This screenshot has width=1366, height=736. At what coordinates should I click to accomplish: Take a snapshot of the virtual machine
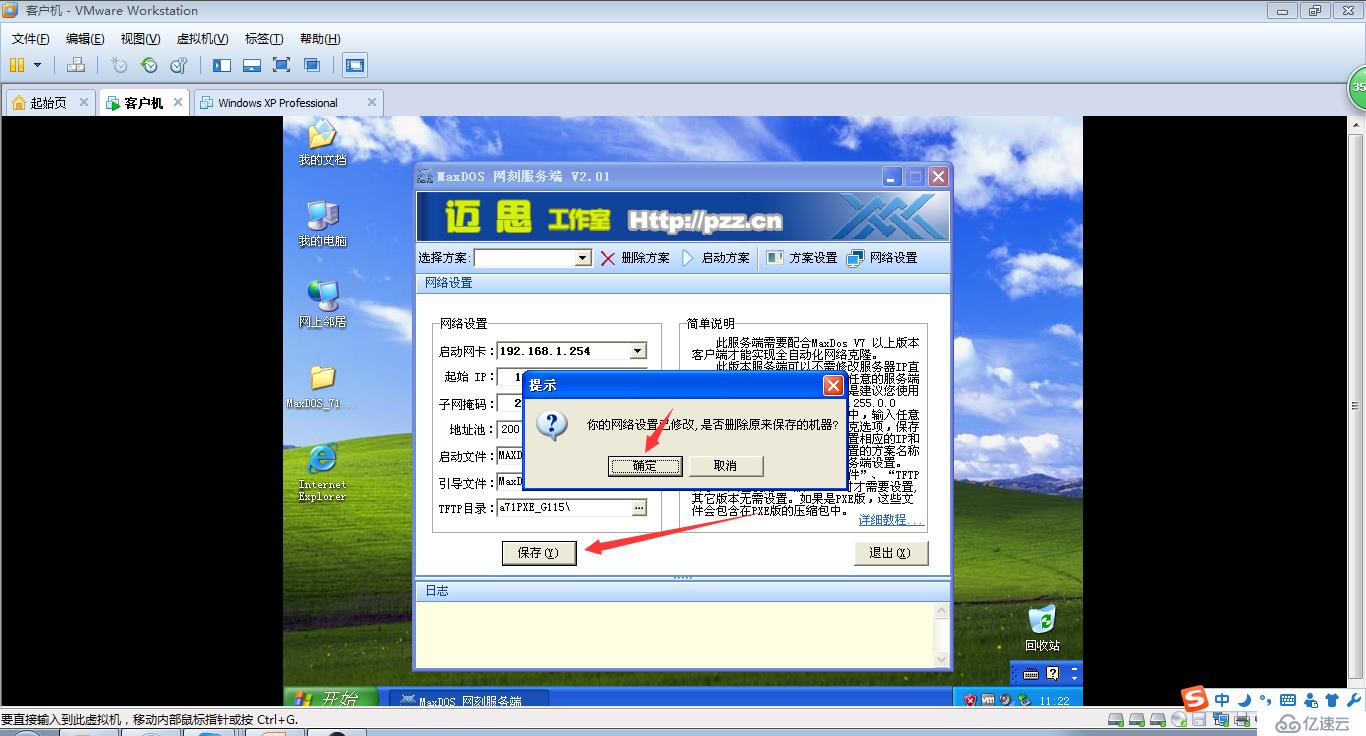click(x=119, y=65)
